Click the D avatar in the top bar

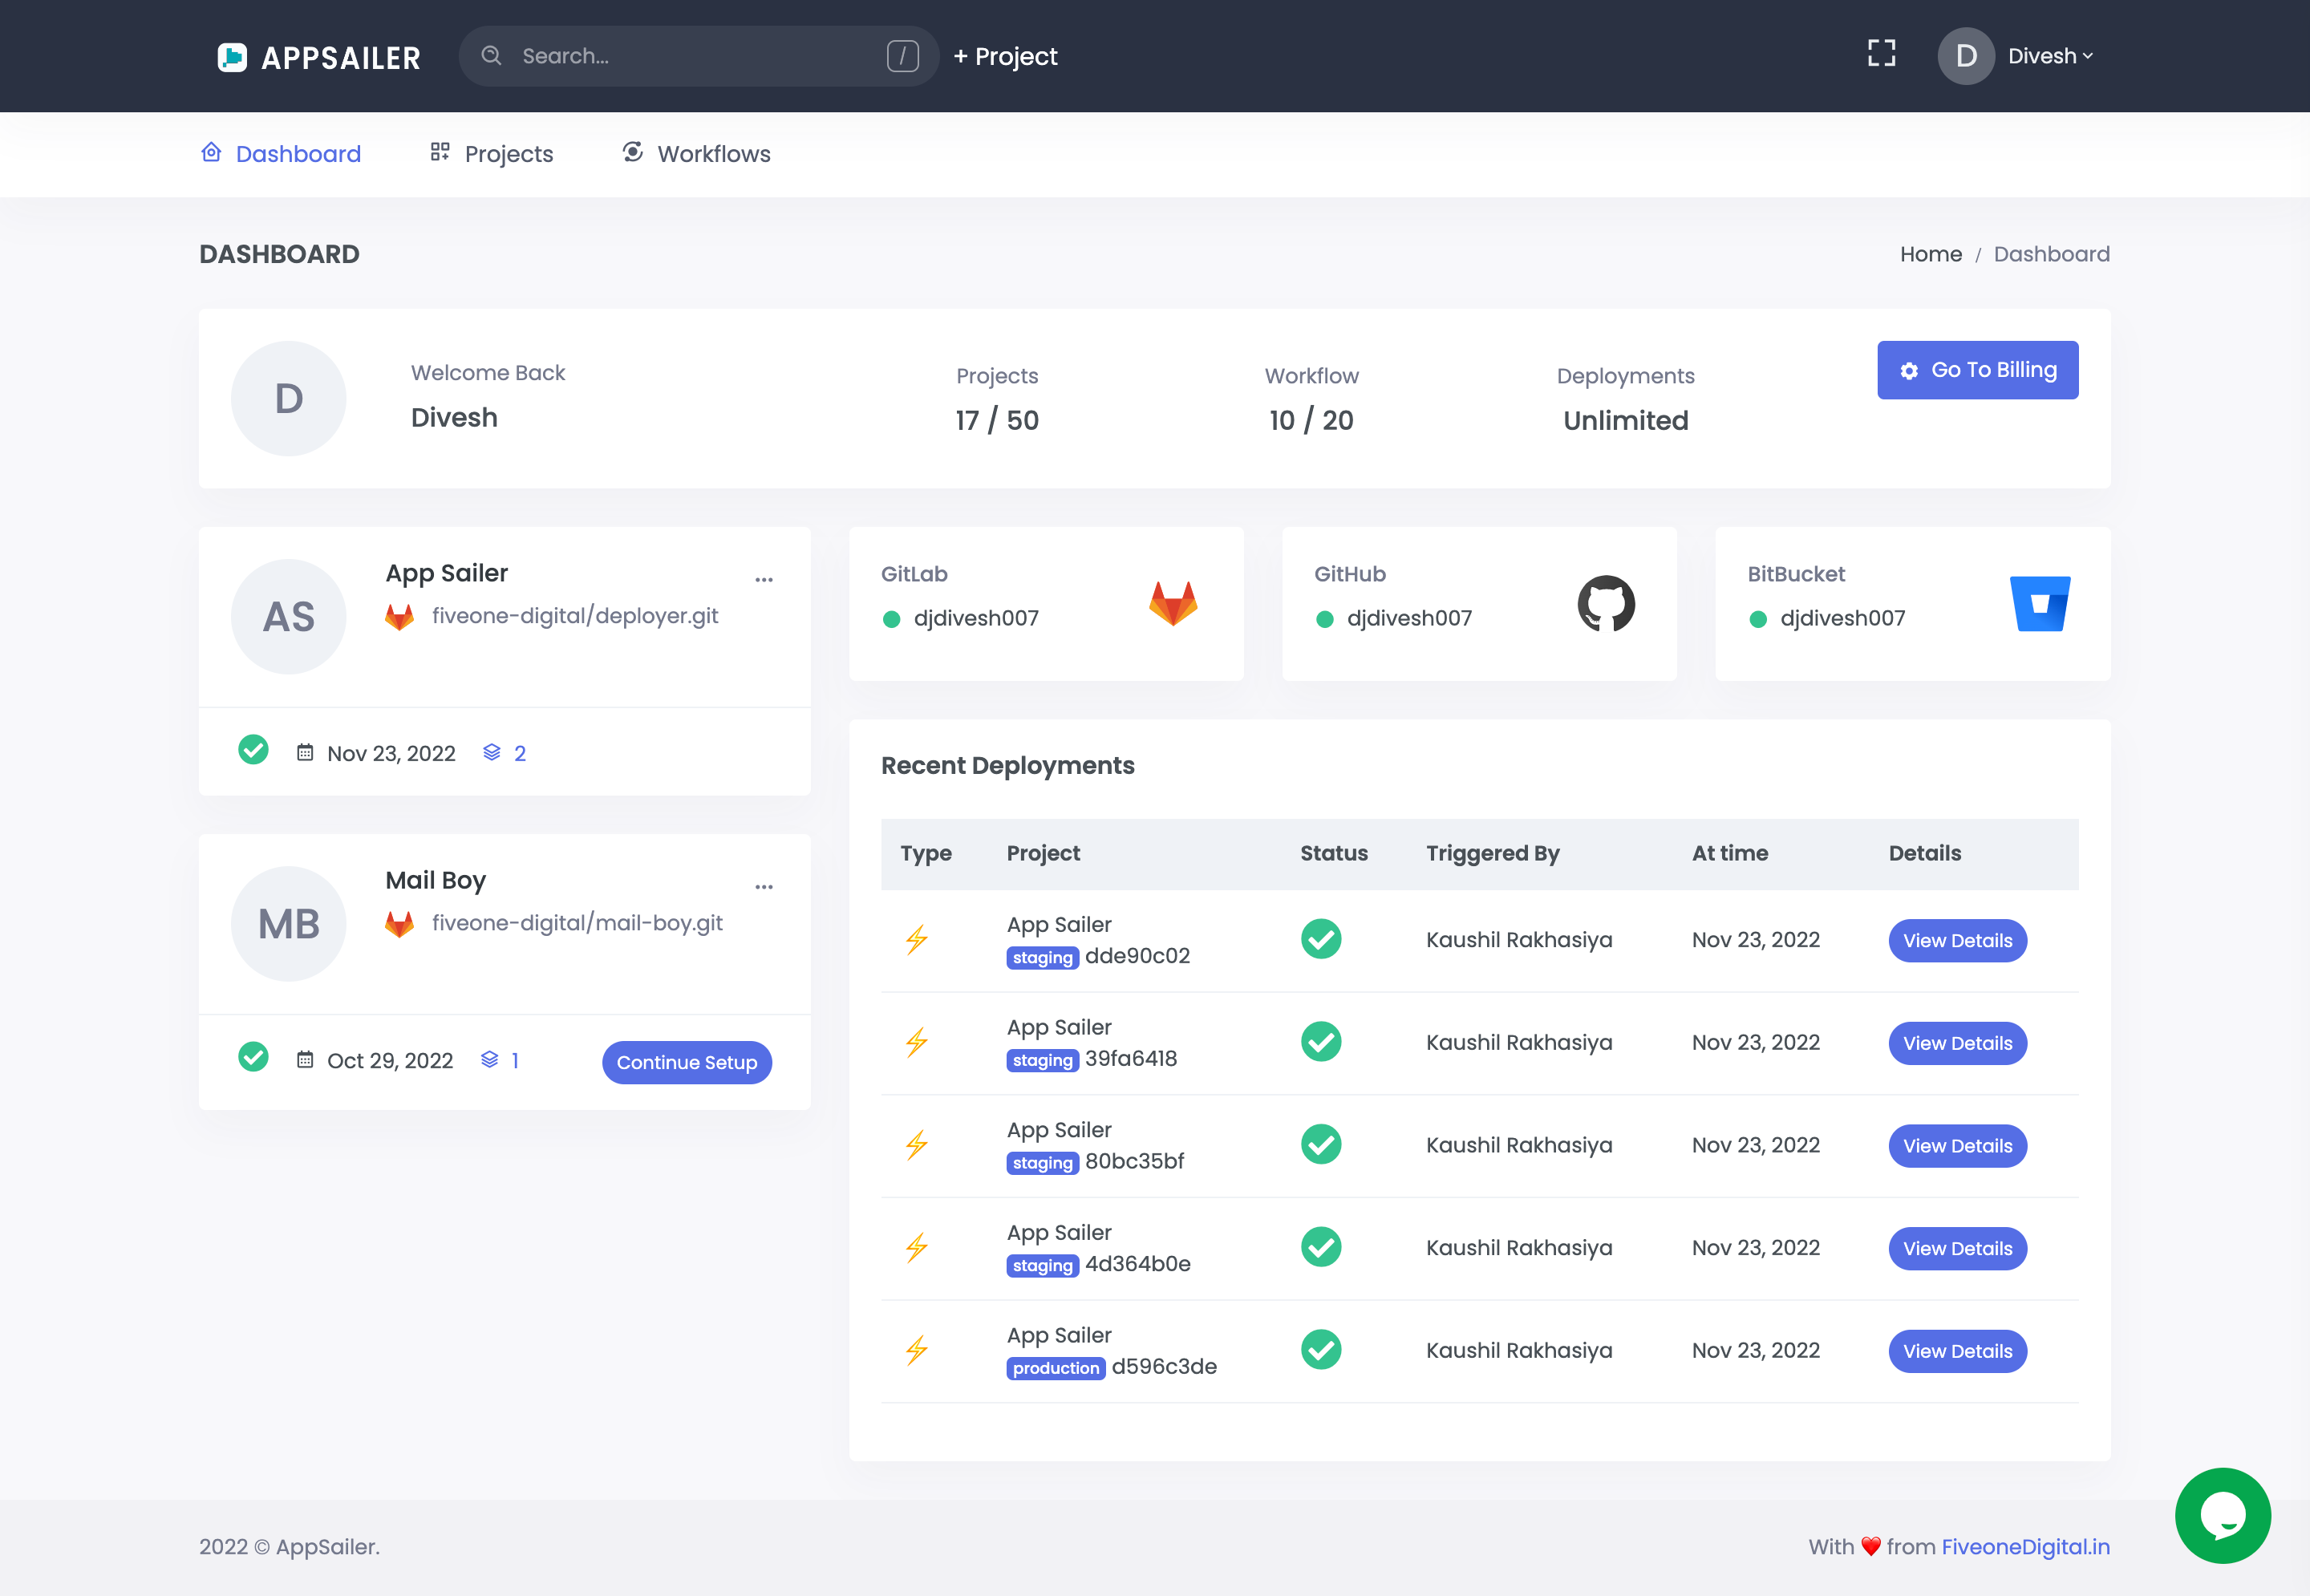1965,56
